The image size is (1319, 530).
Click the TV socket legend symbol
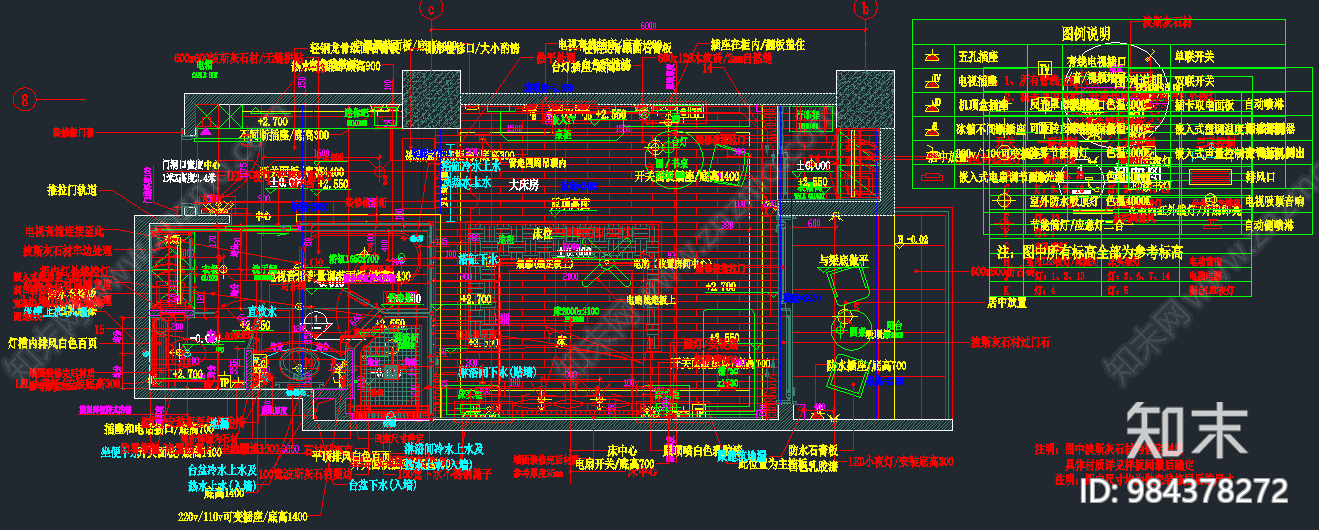tap(934, 80)
